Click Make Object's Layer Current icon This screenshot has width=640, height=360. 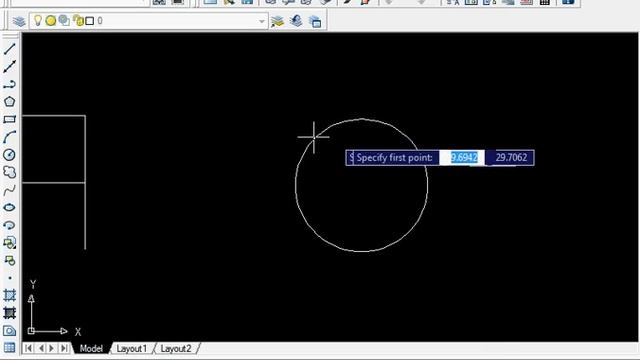pyautogui.click(x=277, y=21)
